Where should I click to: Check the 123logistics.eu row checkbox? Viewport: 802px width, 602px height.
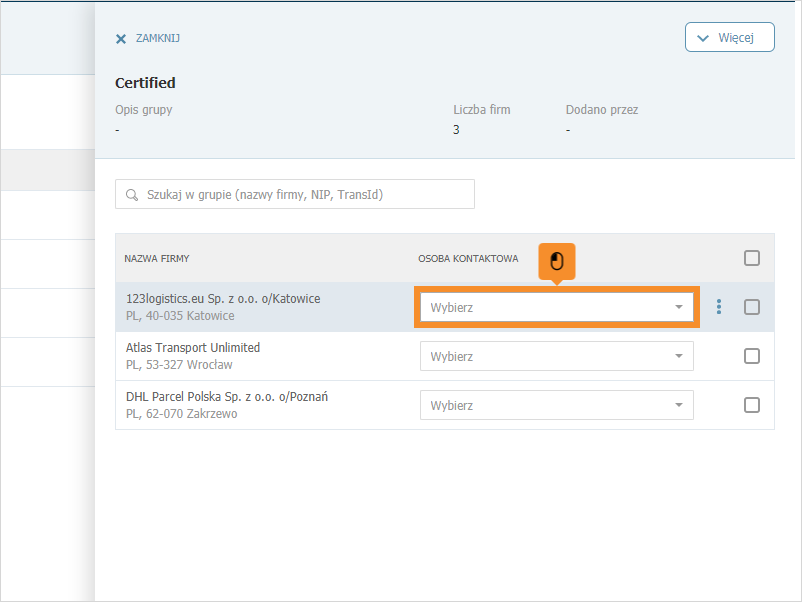[751, 307]
